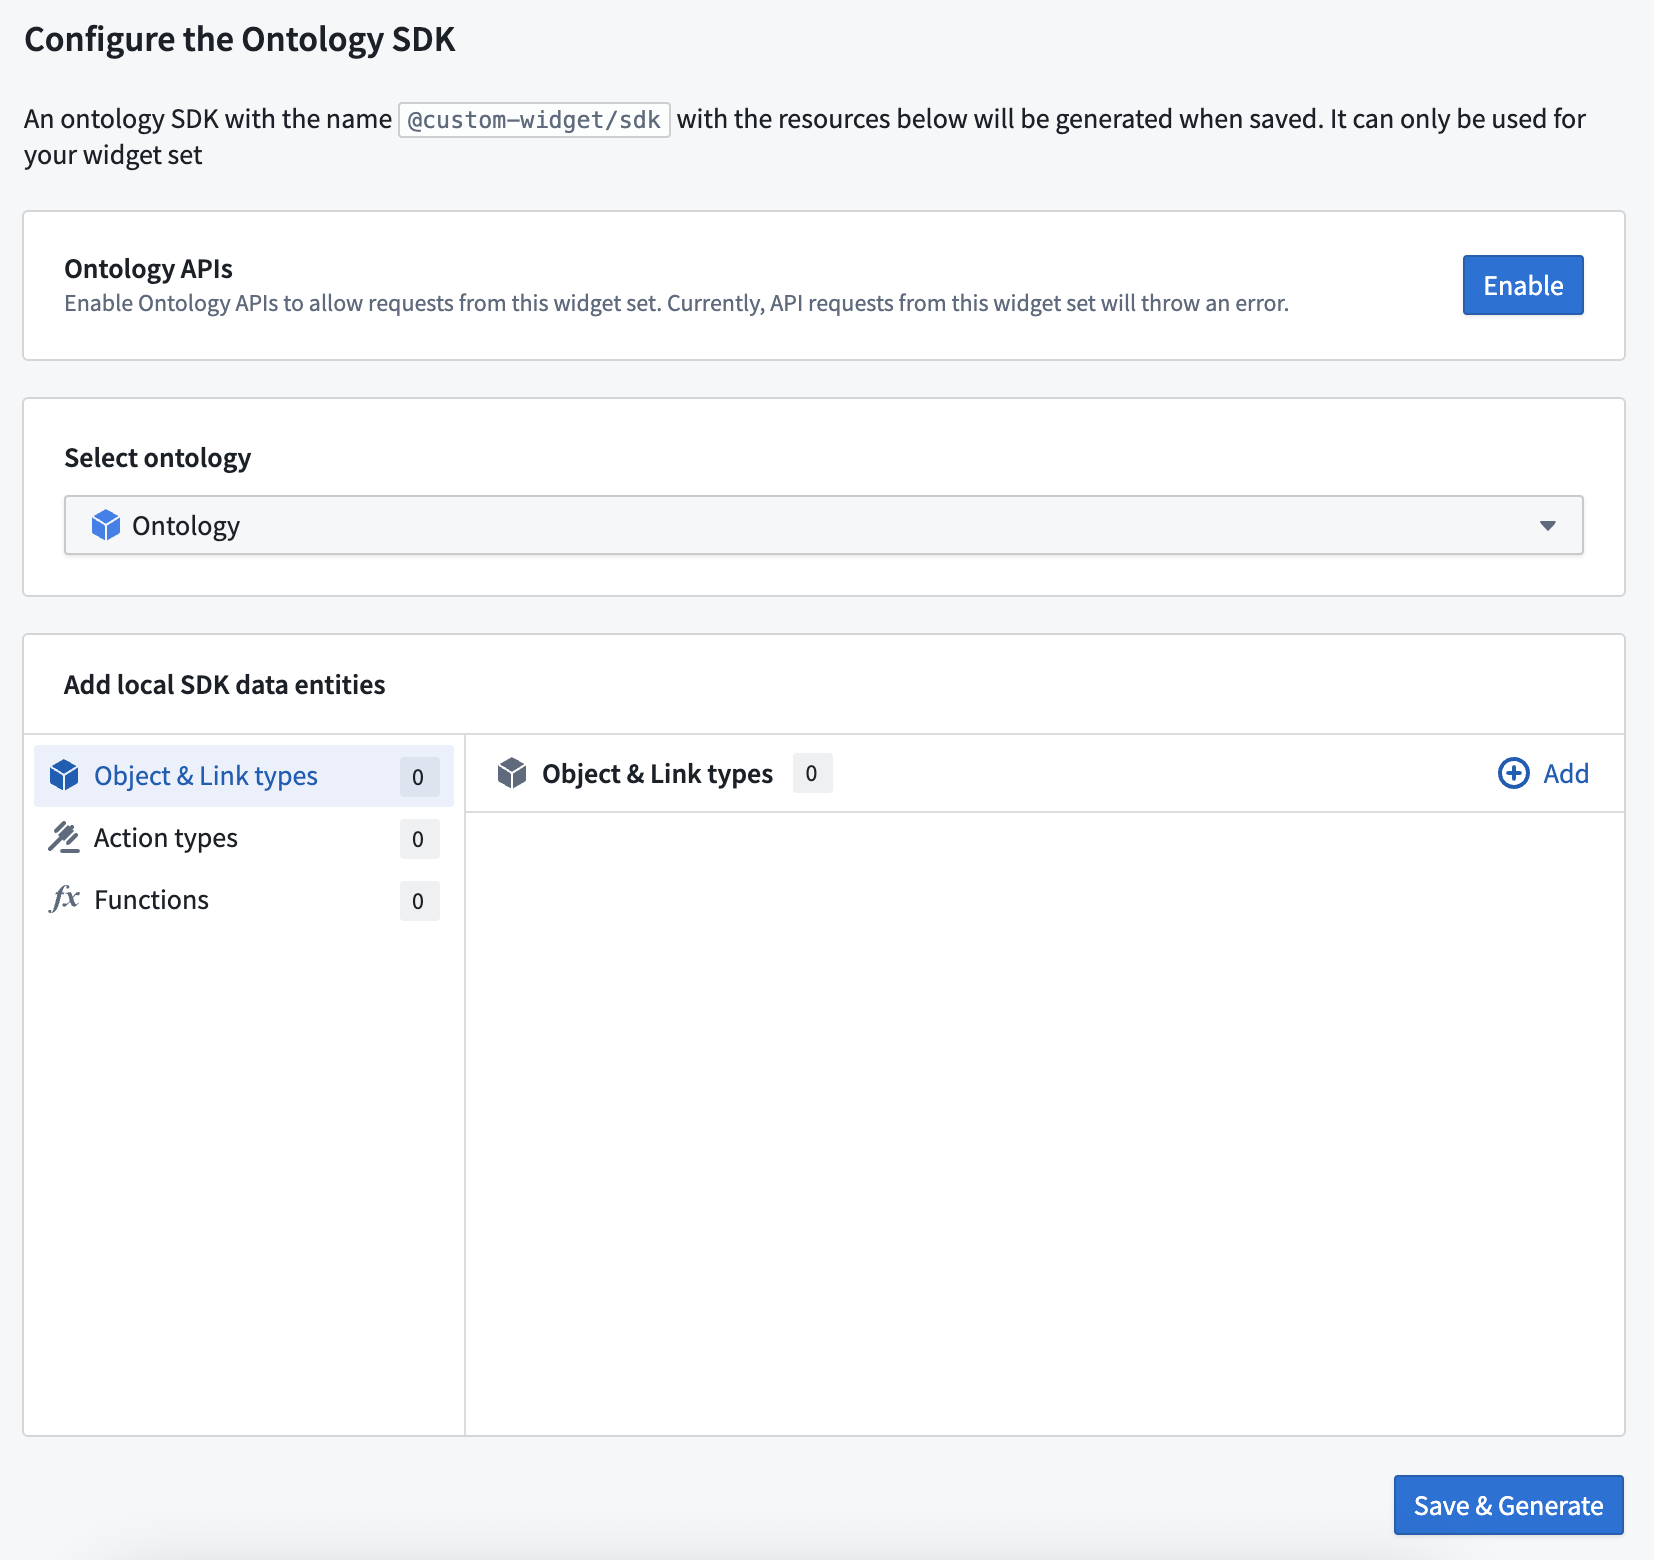Click the circled plus icon next to Add
The height and width of the screenshot is (1560, 1654).
pos(1513,773)
